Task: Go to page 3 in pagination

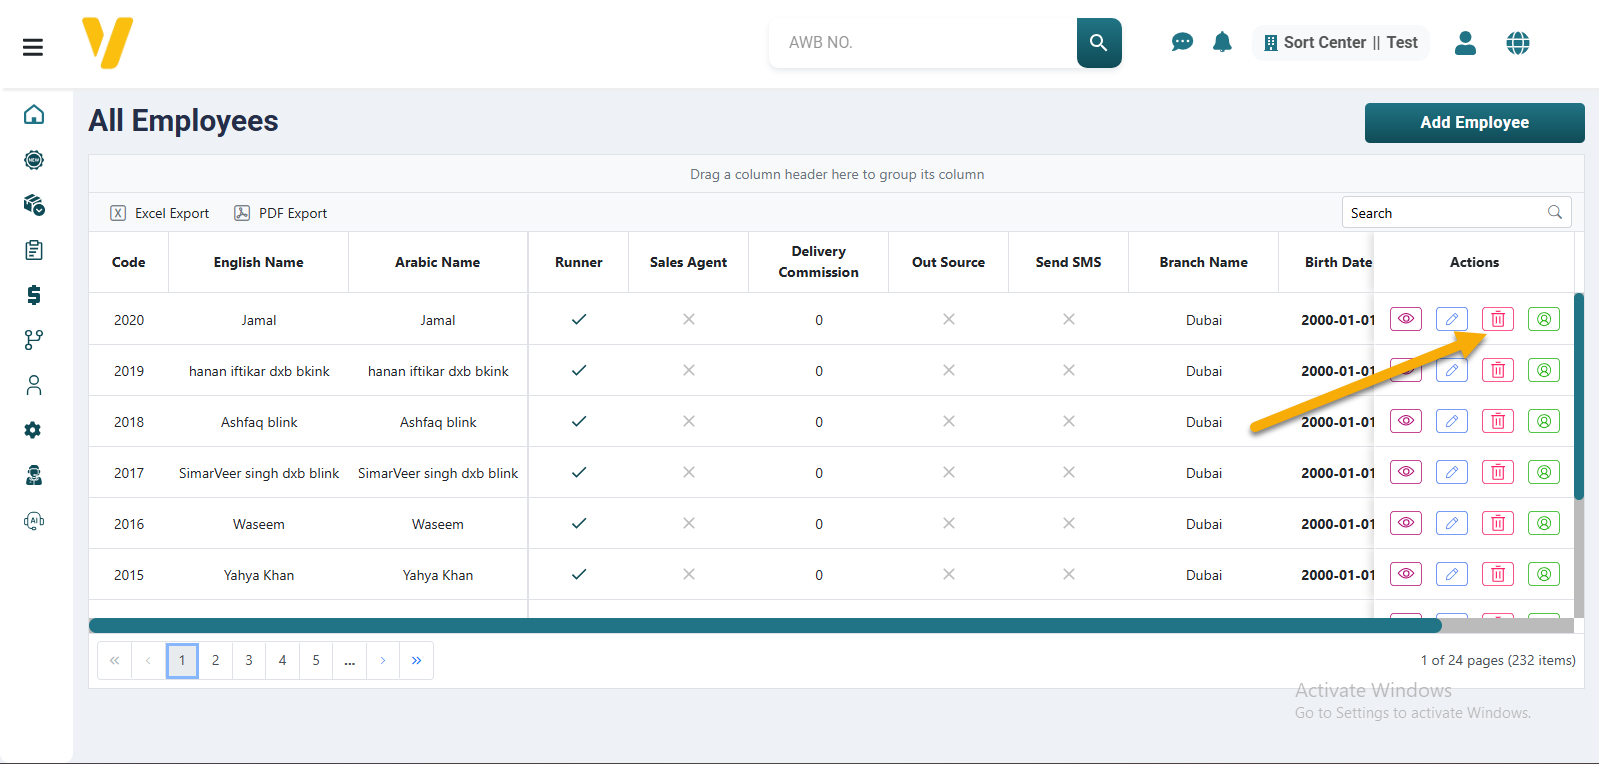Action: (x=249, y=660)
